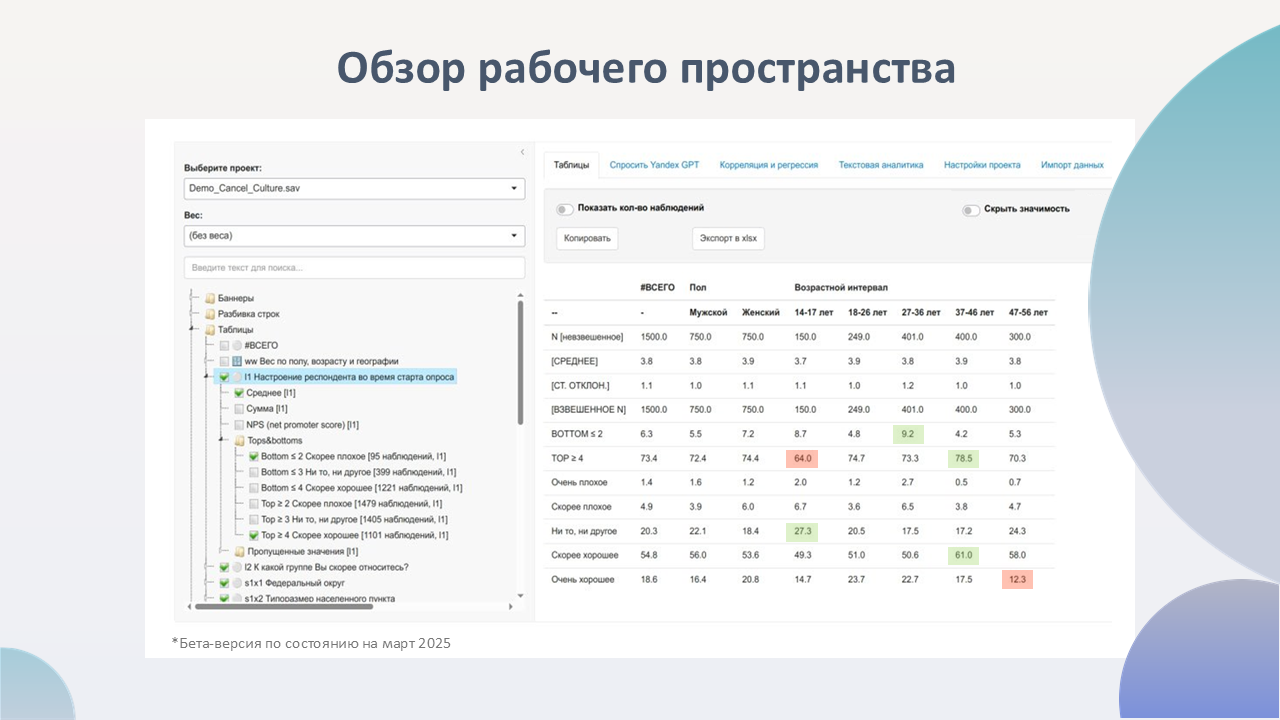
Task: Click the Баннеры folder icon
Action: tap(210, 298)
